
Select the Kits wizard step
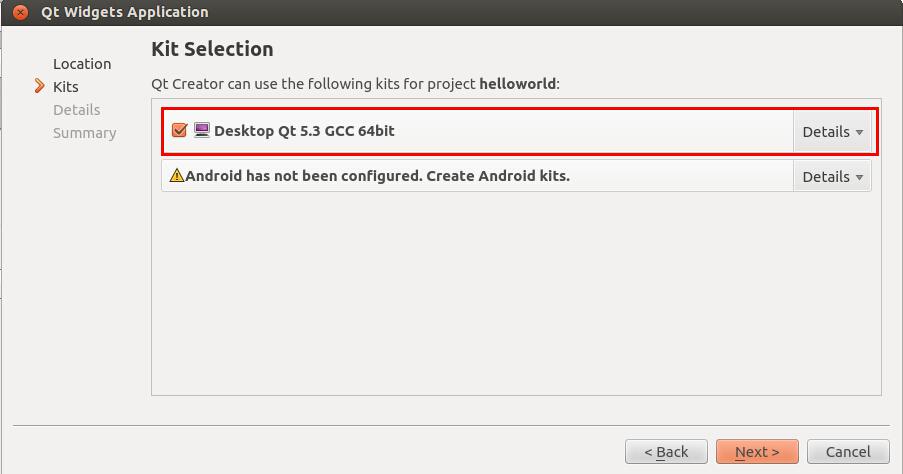[66, 87]
